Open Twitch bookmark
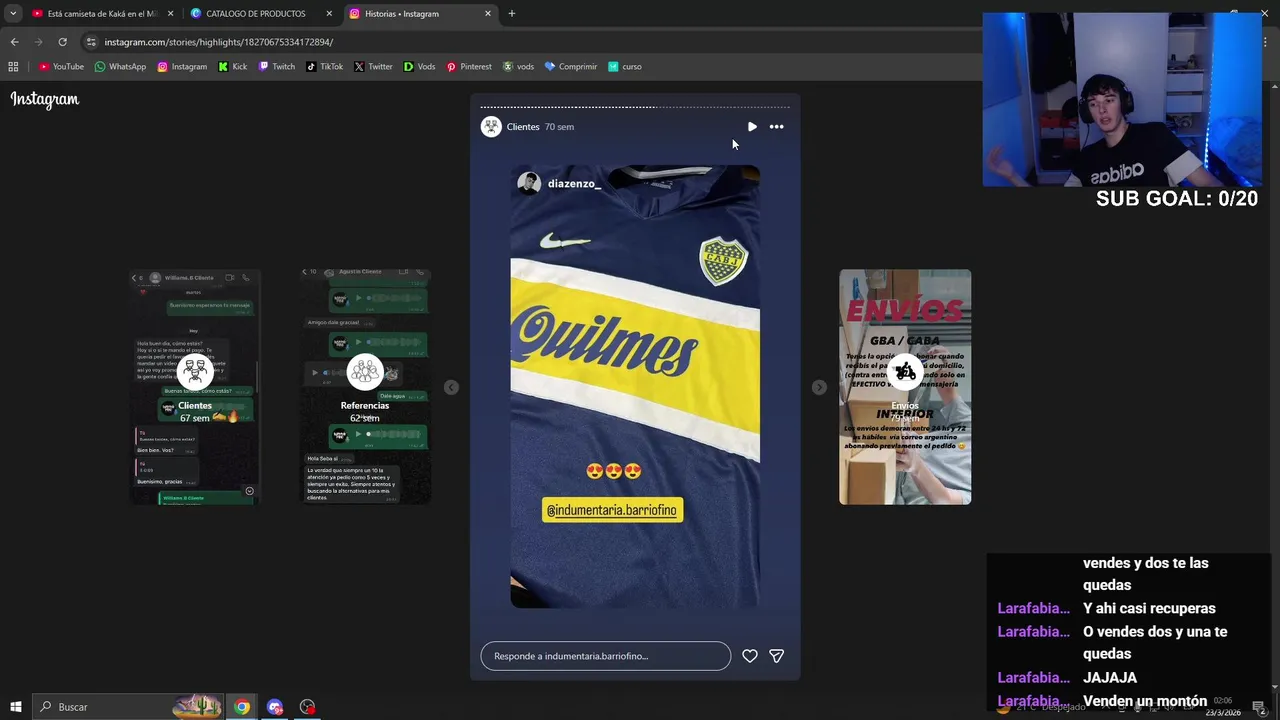This screenshot has height=720, width=1280. click(277, 67)
